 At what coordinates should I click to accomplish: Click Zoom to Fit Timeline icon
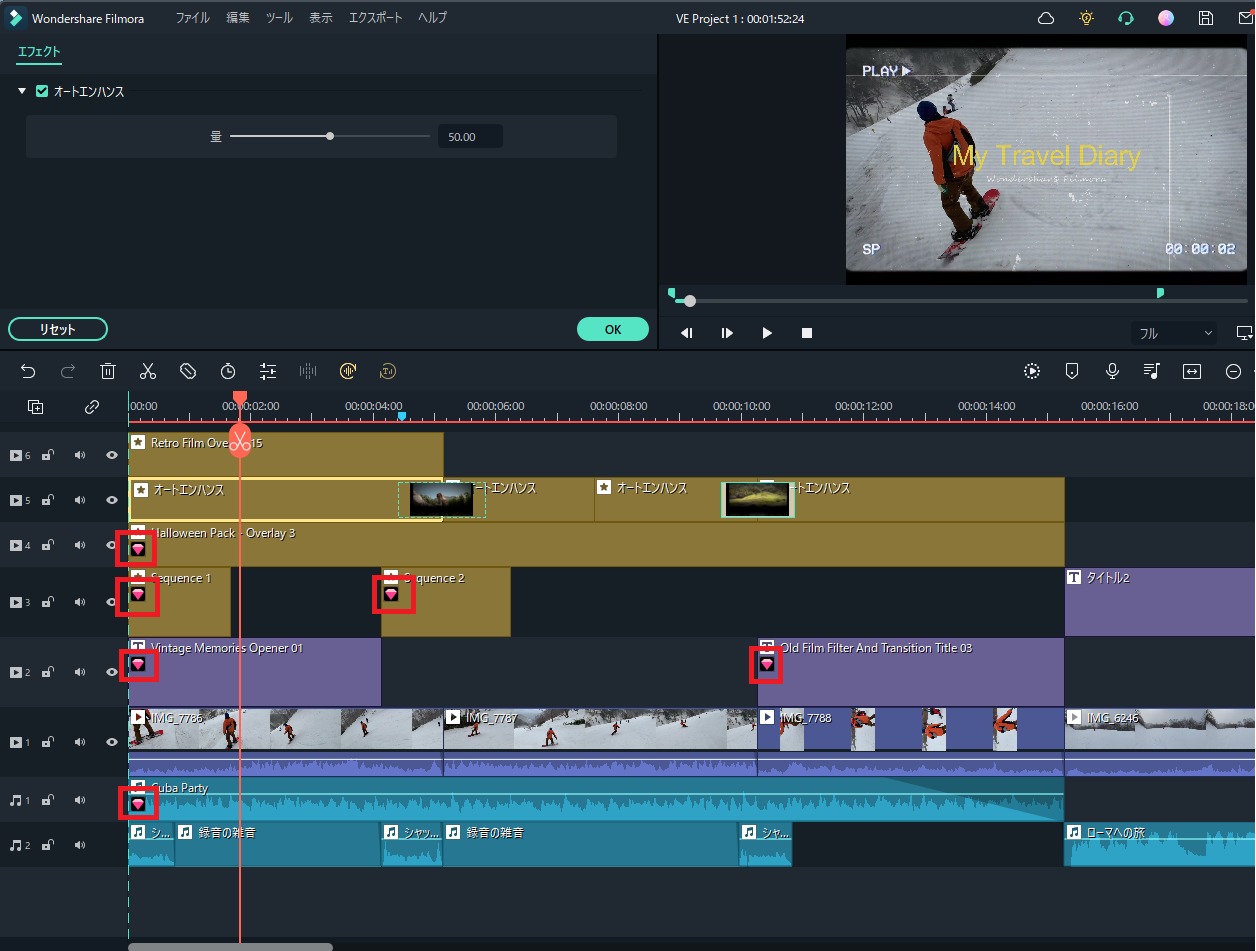point(1192,370)
